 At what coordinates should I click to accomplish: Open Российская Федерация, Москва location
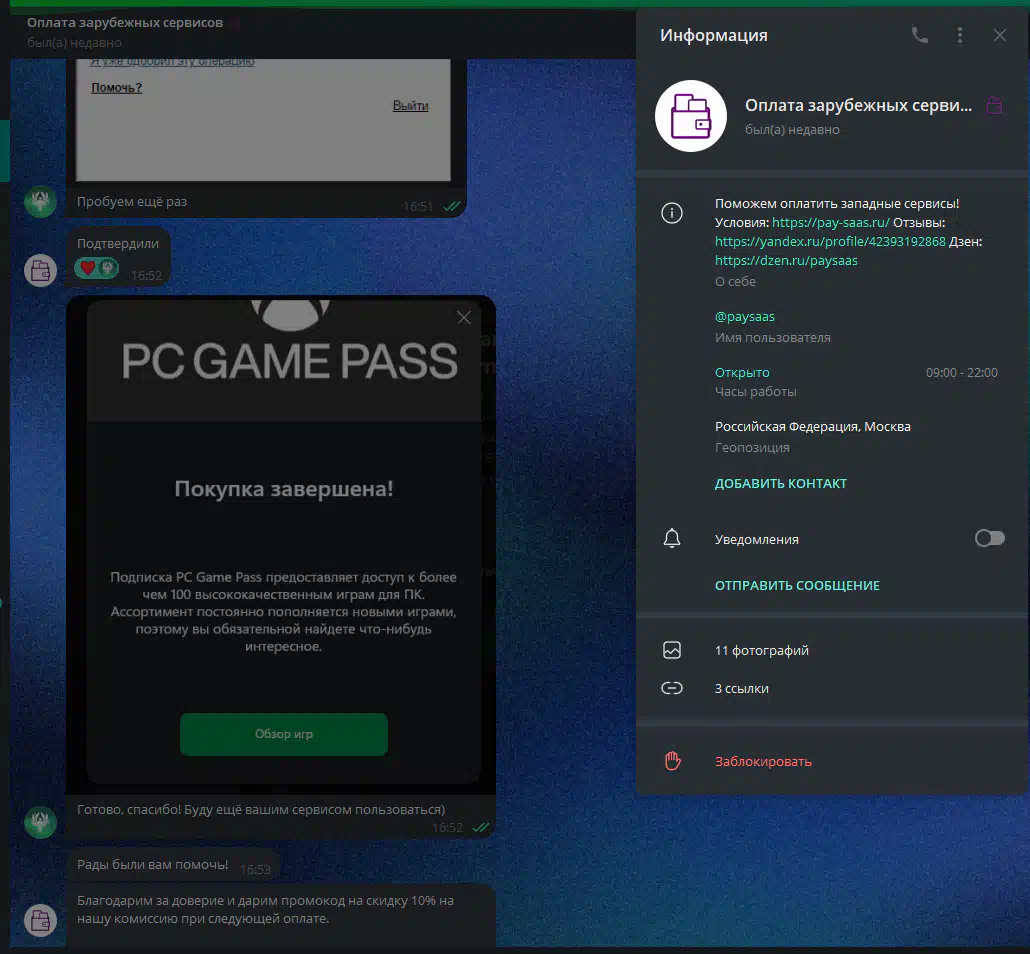[x=812, y=427]
